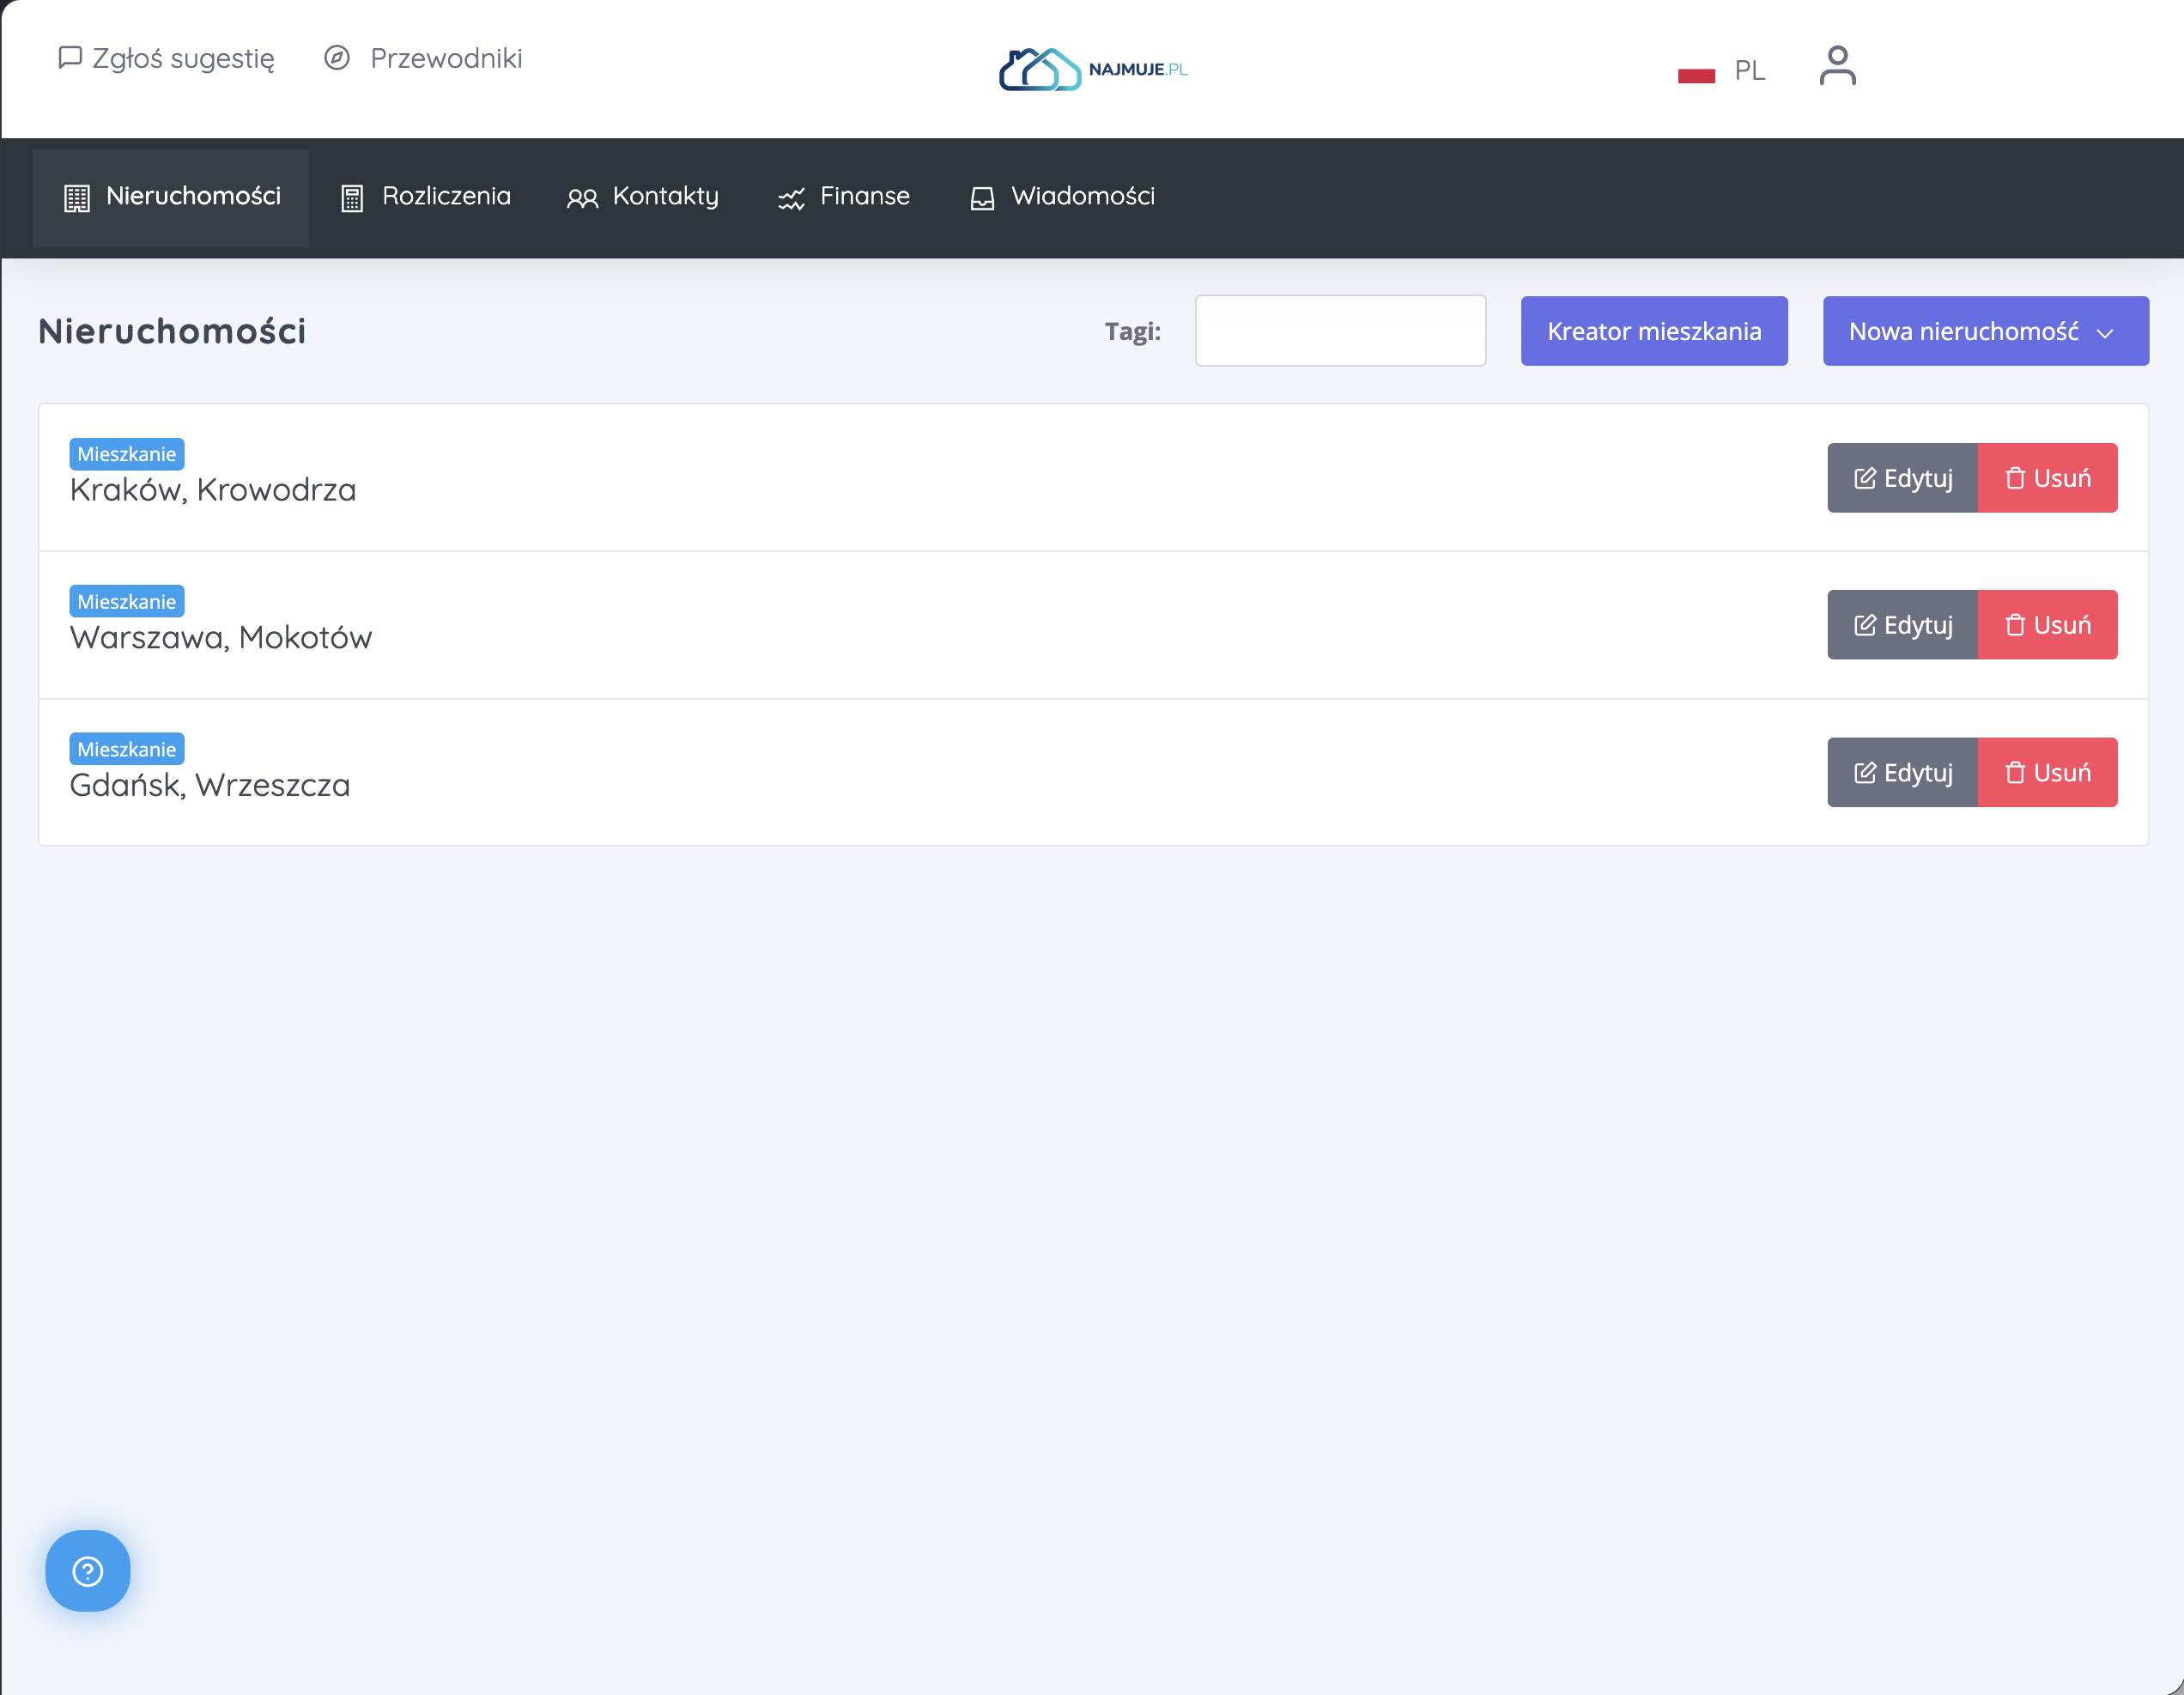Click pencil icon in Kraków Edytuj button
This screenshot has width=2184, height=1695.
tap(1864, 478)
